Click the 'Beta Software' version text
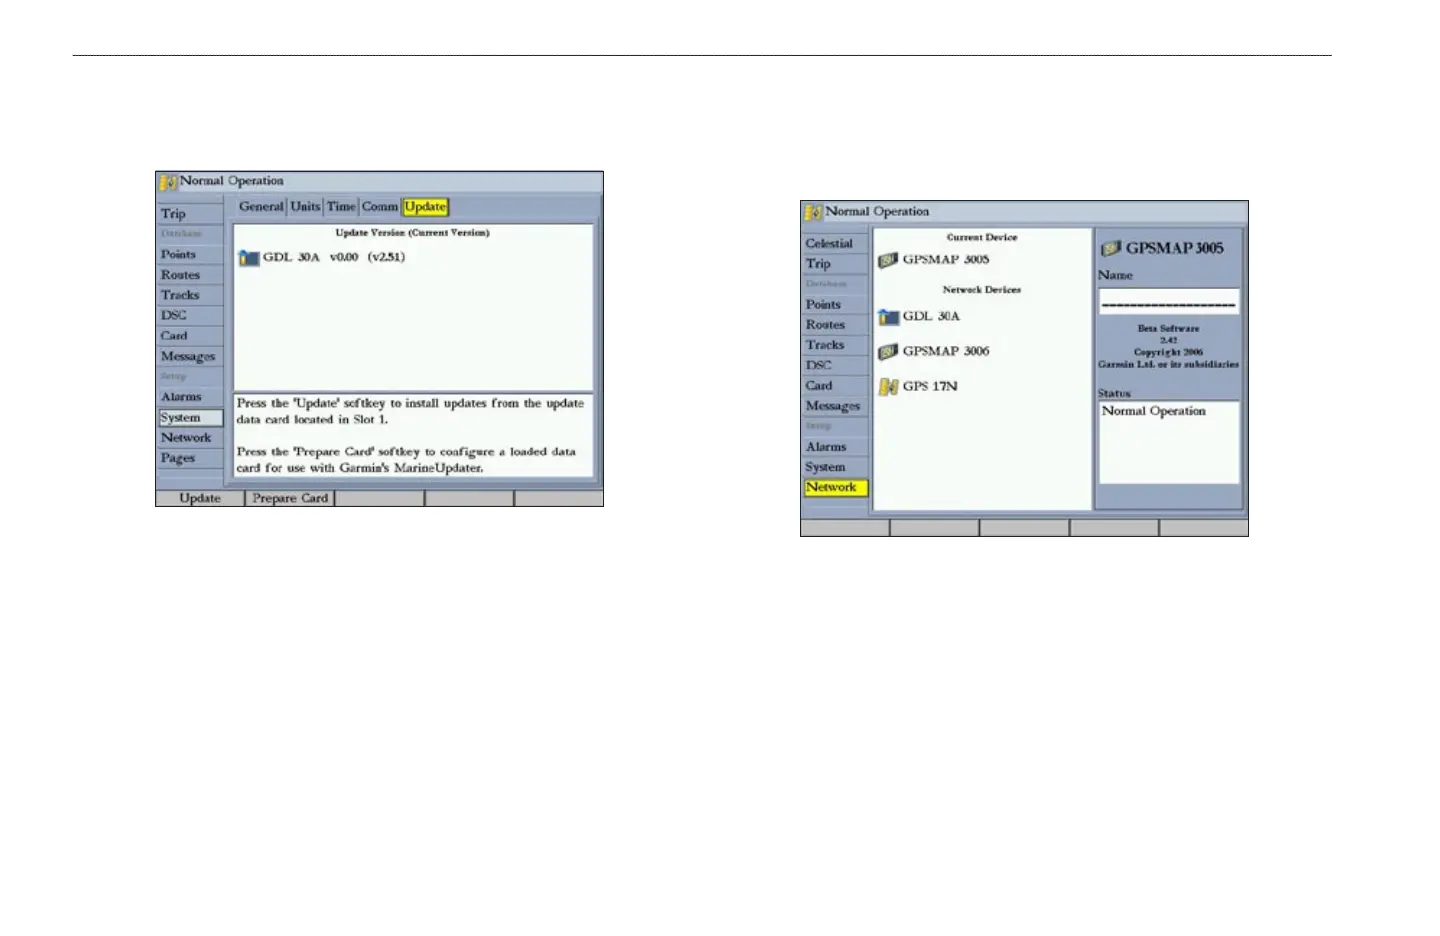Viewport: 1440px width, 936px height. pos(1168,329)
